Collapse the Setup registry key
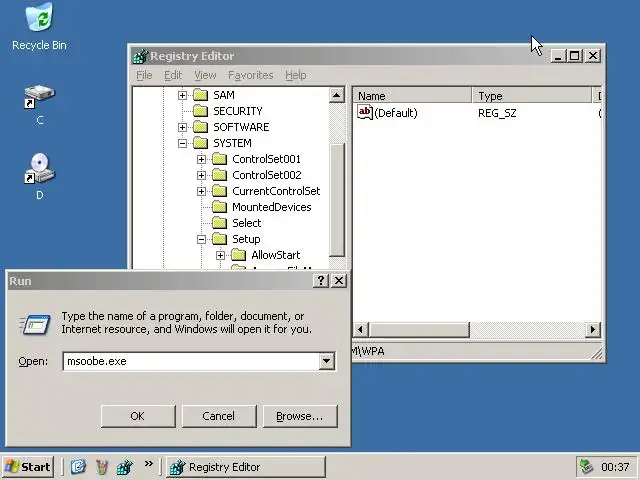Viewport: 640px width, 480px height. pyautogui.click(x=201, y=239)
